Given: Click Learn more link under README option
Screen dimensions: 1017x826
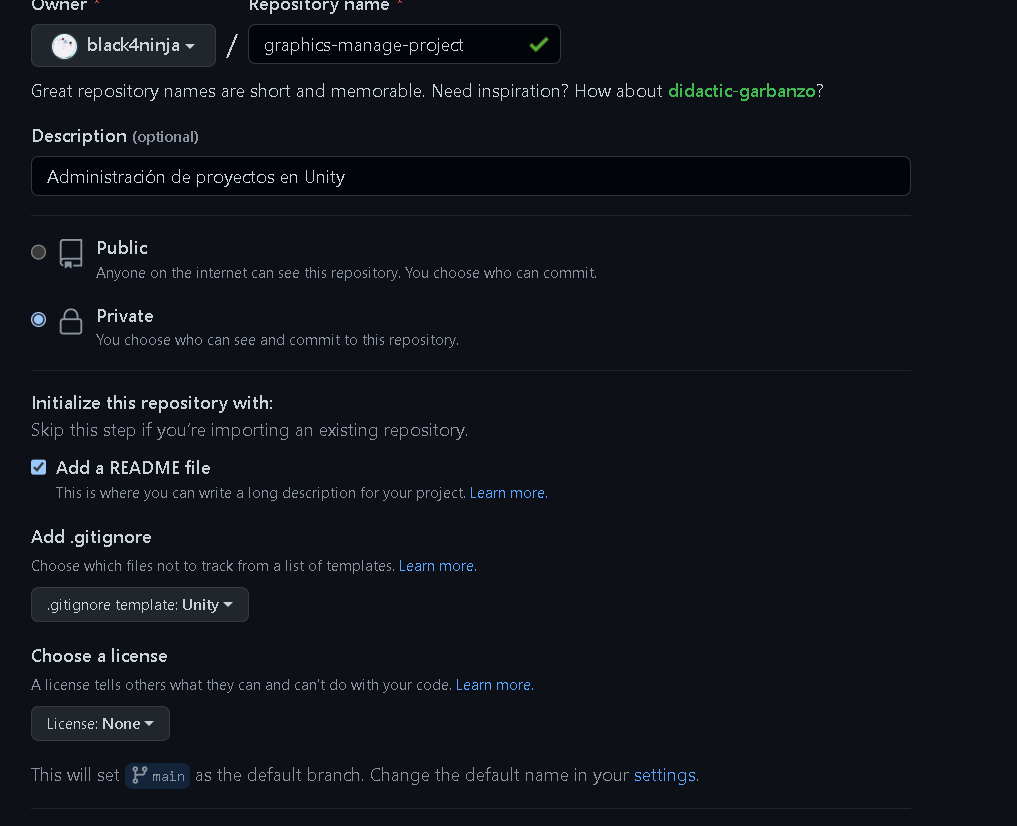Looking at the screenshot, I should [x=508, y=493].
